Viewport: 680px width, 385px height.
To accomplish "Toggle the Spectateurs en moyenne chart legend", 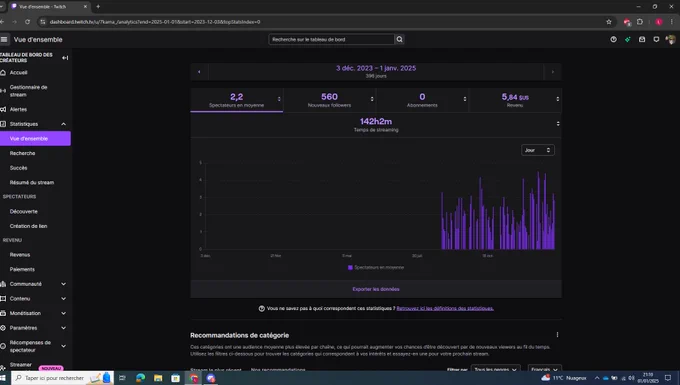I will (x=376, y=268).
